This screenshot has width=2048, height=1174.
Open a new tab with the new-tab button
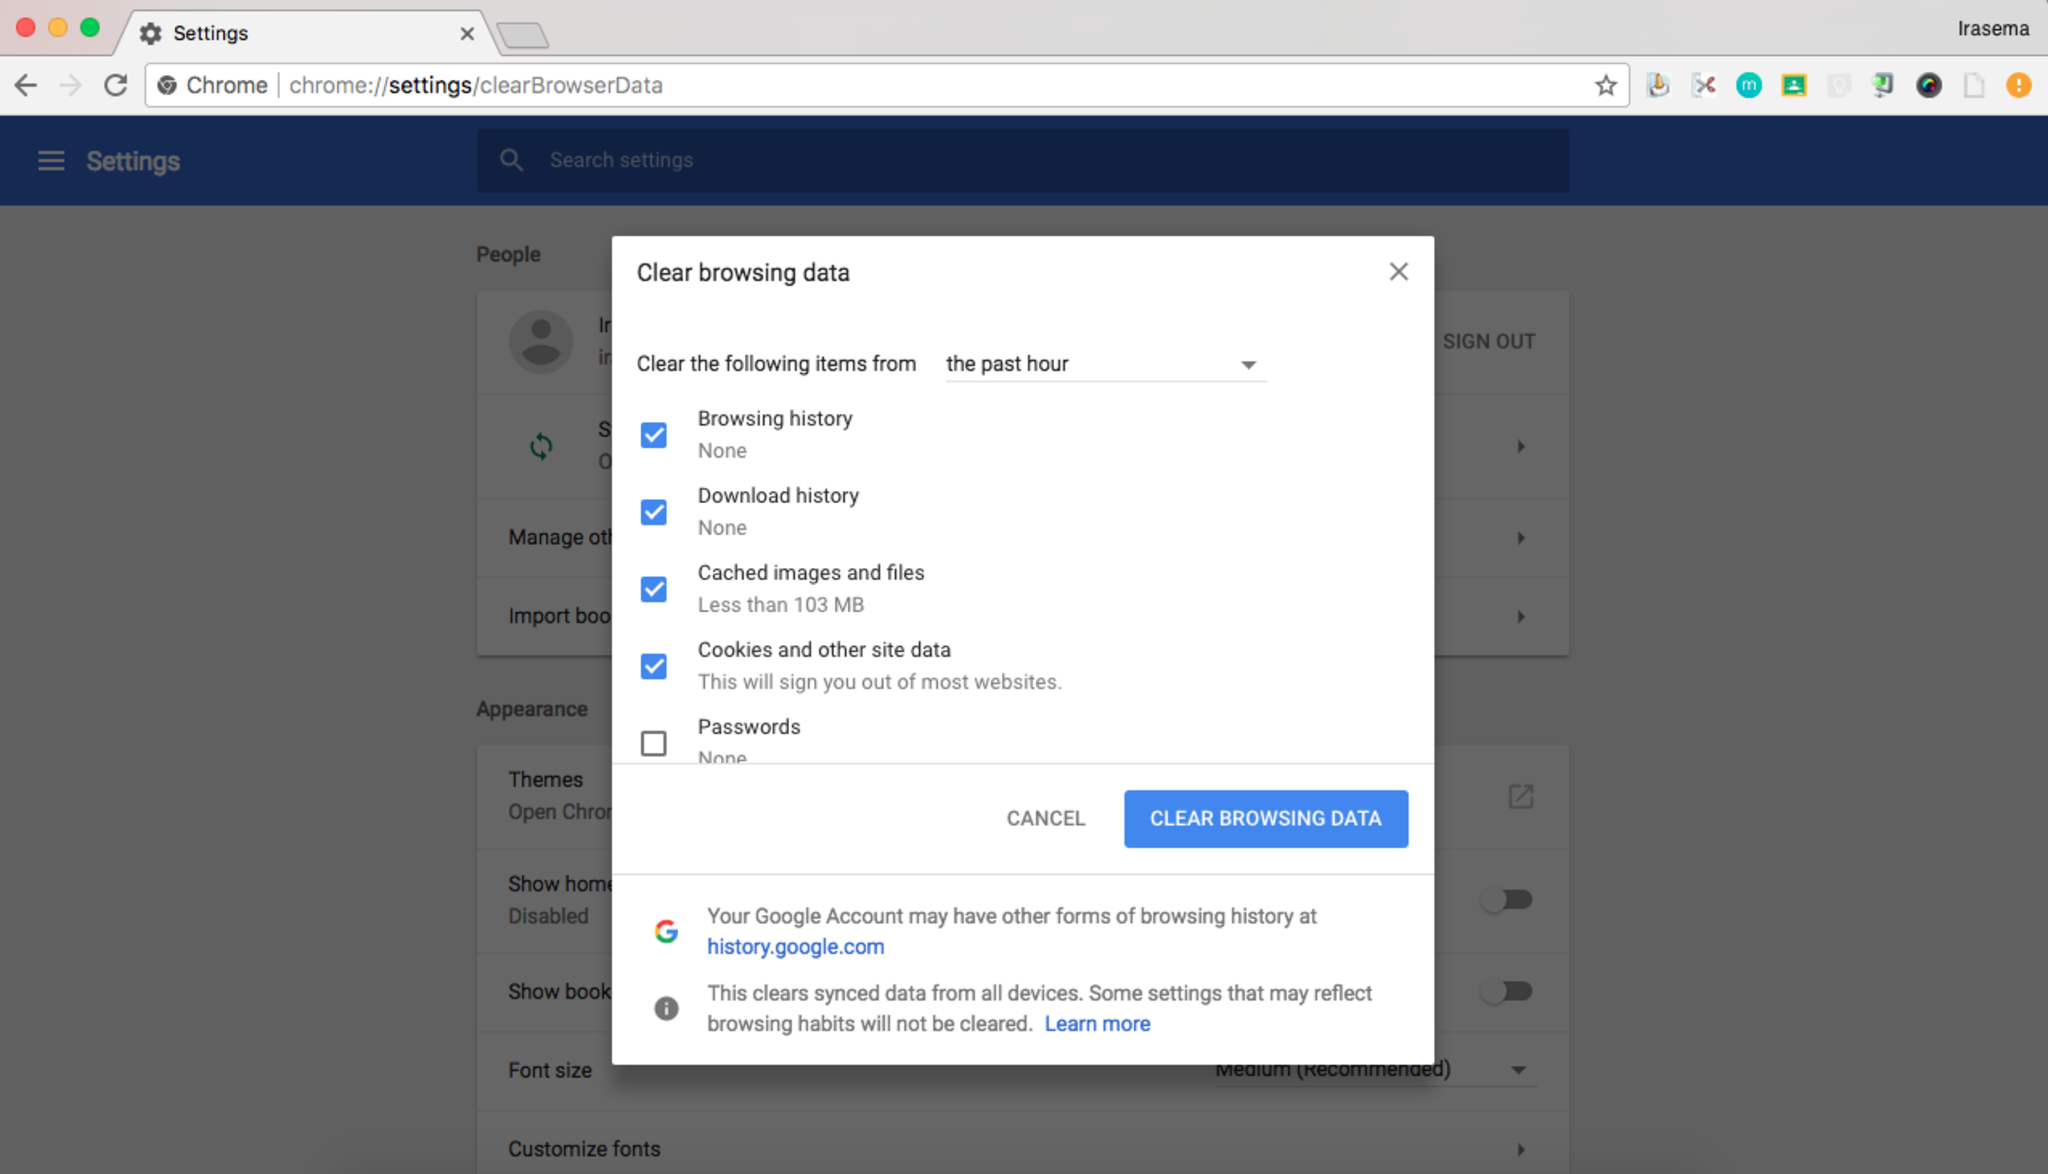click(x=522, y=36)
